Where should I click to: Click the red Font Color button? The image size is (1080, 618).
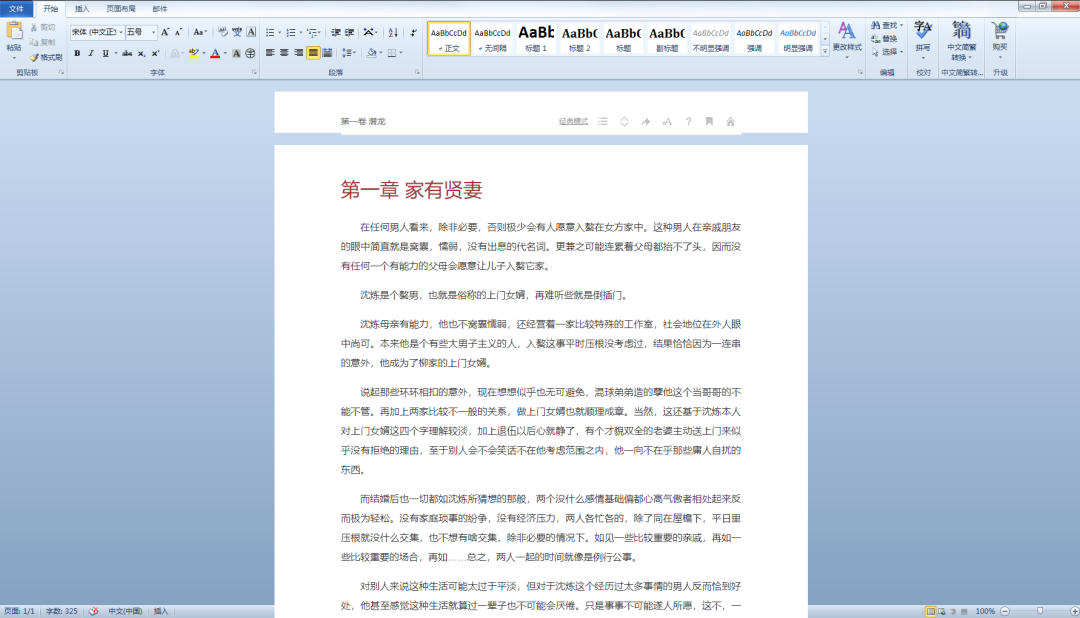click(x=215, y=53)
